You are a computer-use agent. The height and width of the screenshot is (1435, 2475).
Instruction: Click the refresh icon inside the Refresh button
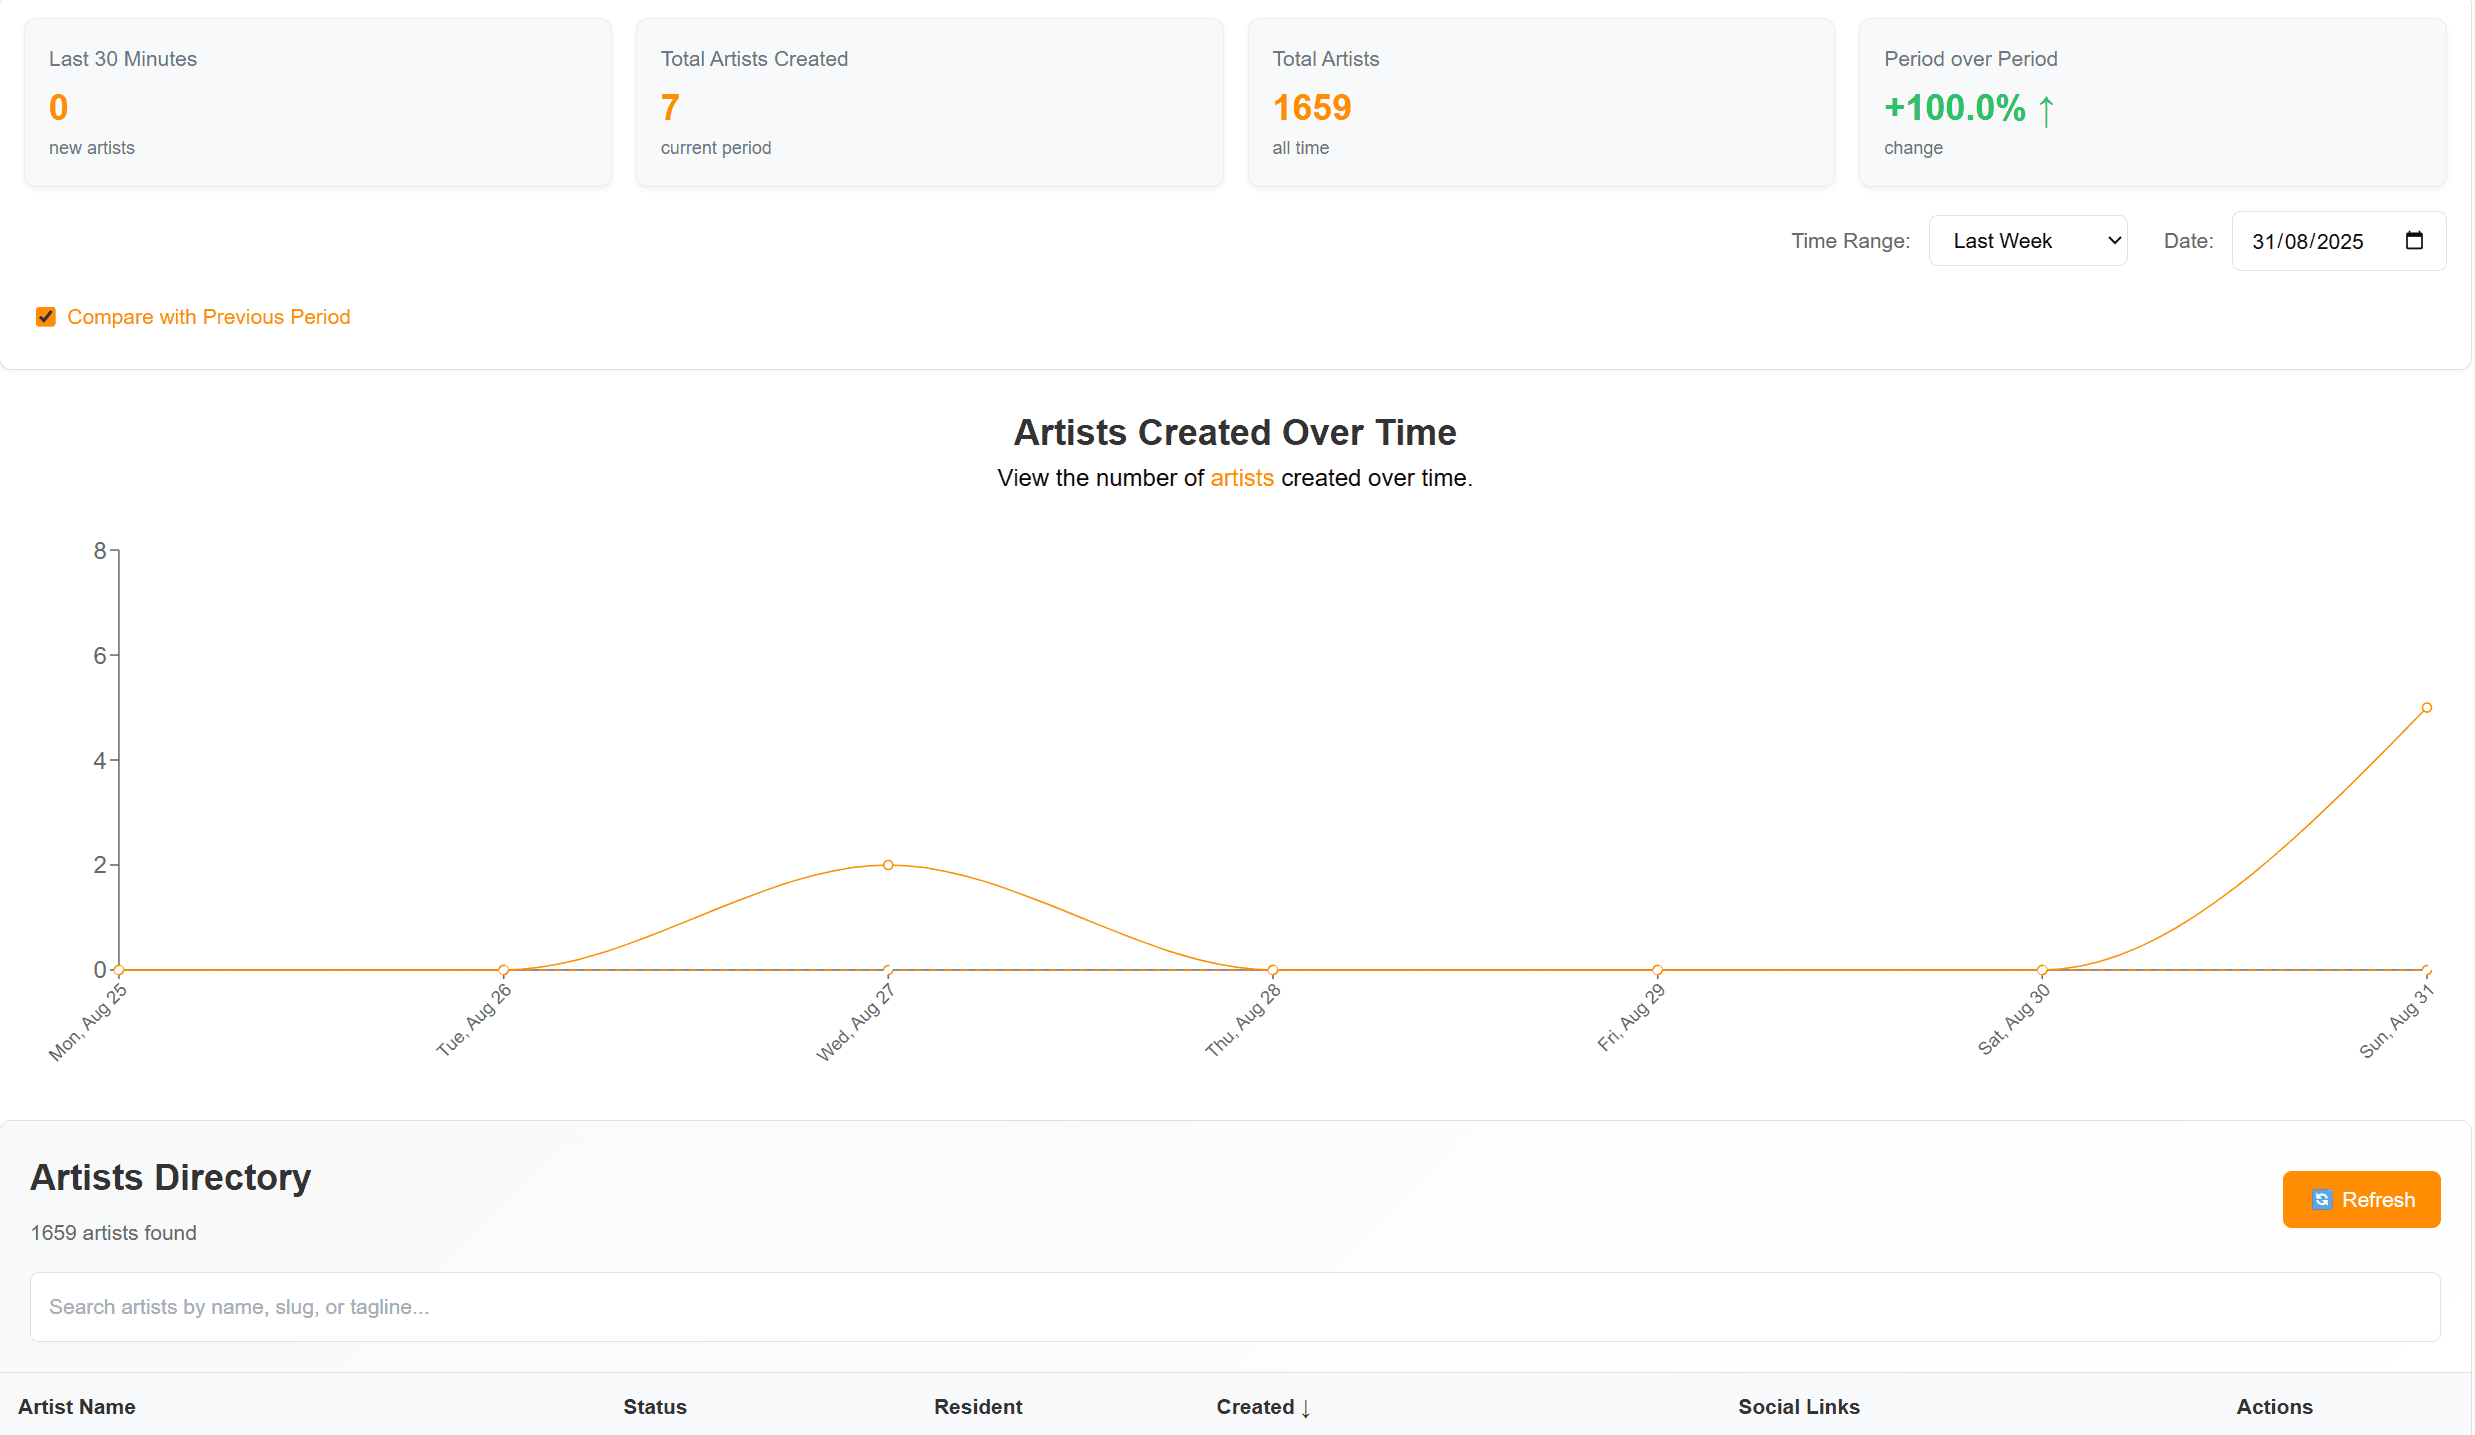pyautogui.click(x=2323, y=1199)
